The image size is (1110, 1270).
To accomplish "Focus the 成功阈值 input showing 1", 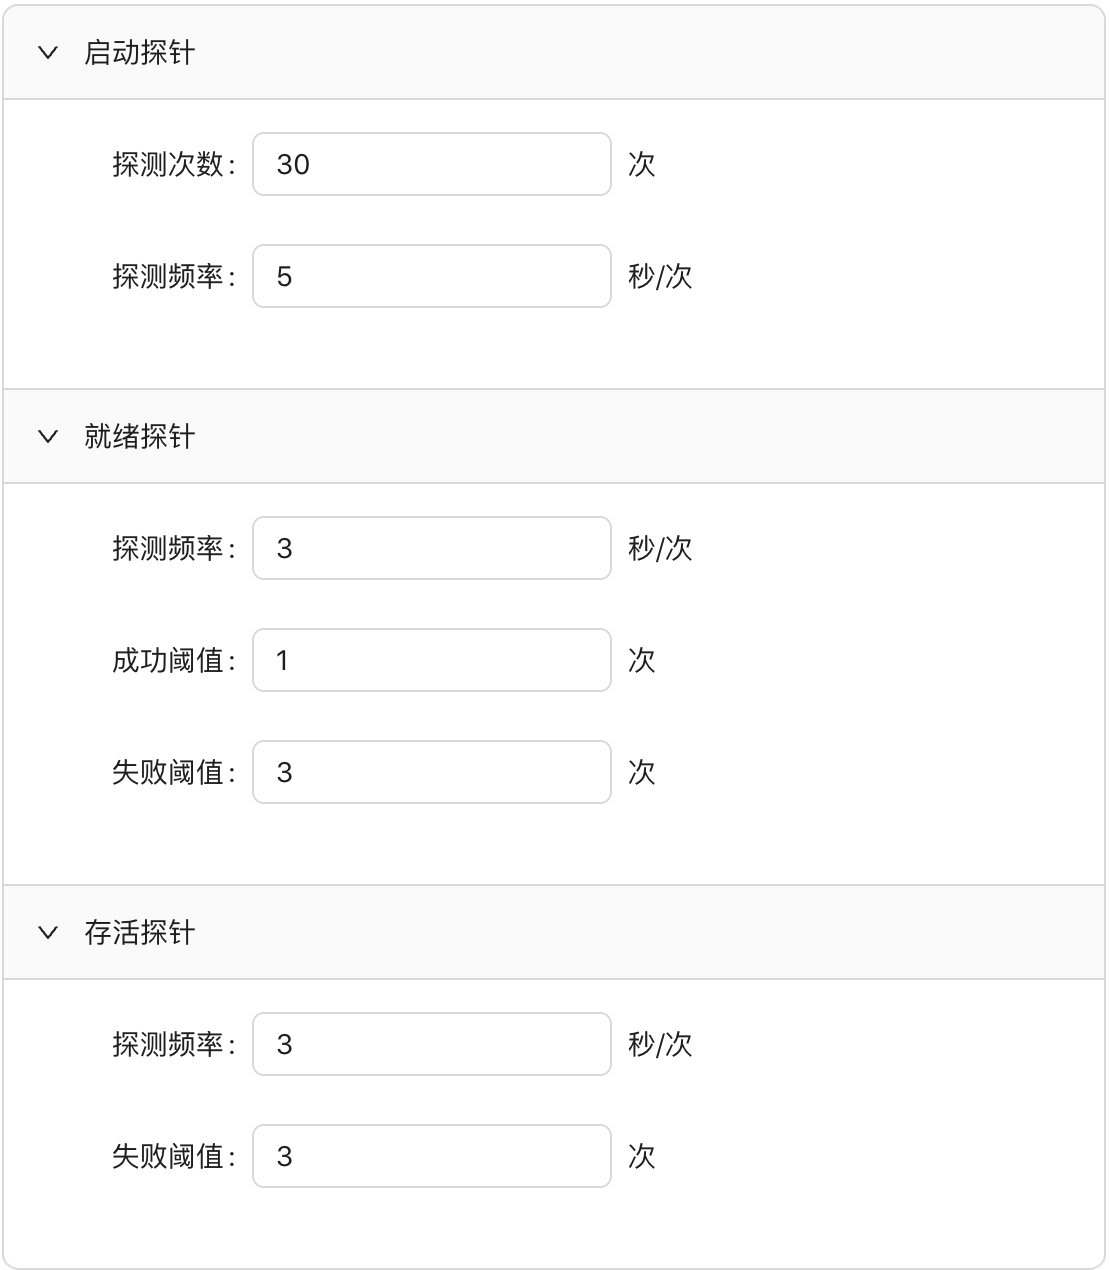I will (x=431, y=660).
